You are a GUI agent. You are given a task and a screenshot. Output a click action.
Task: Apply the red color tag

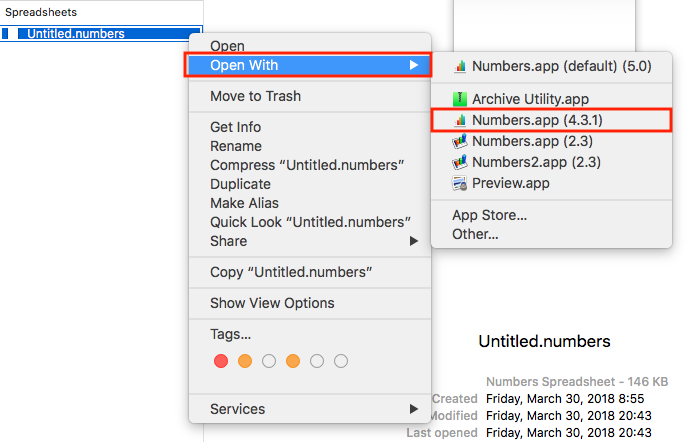point(221,361)
